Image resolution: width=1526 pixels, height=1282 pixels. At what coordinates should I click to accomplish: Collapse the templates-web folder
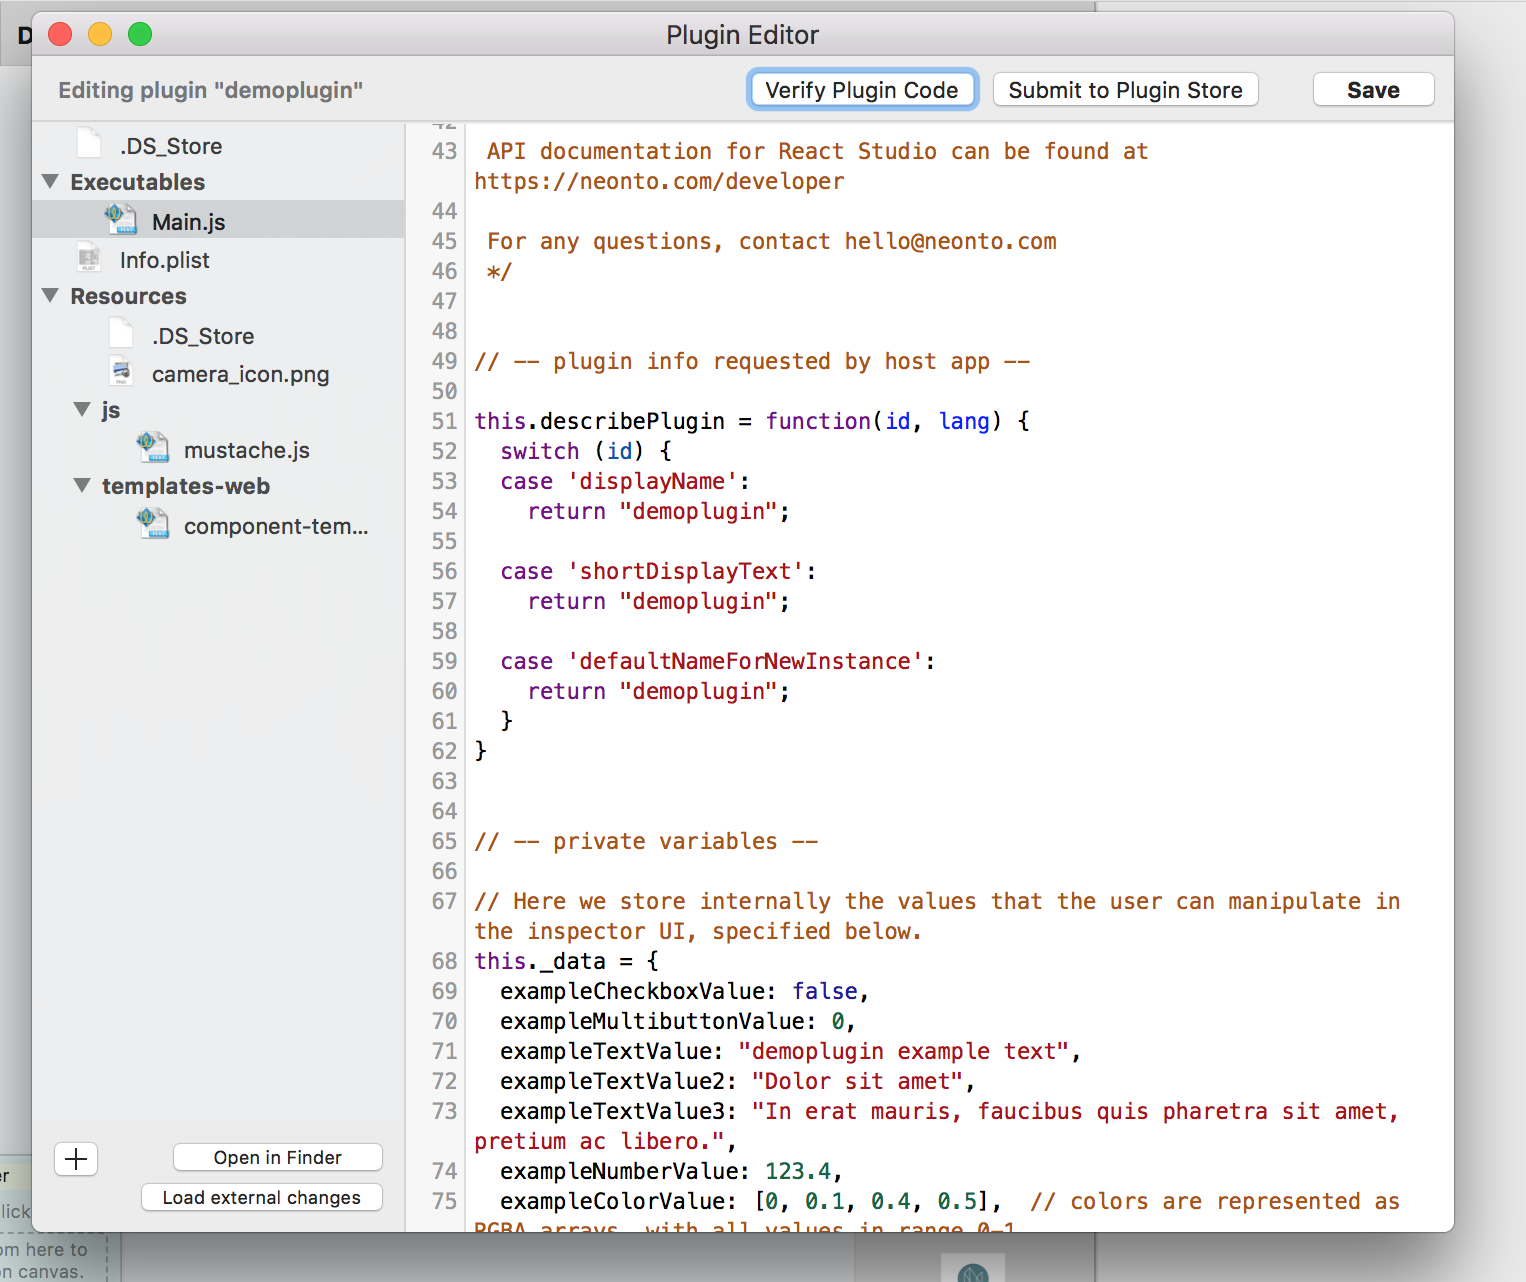pos(83,486)
